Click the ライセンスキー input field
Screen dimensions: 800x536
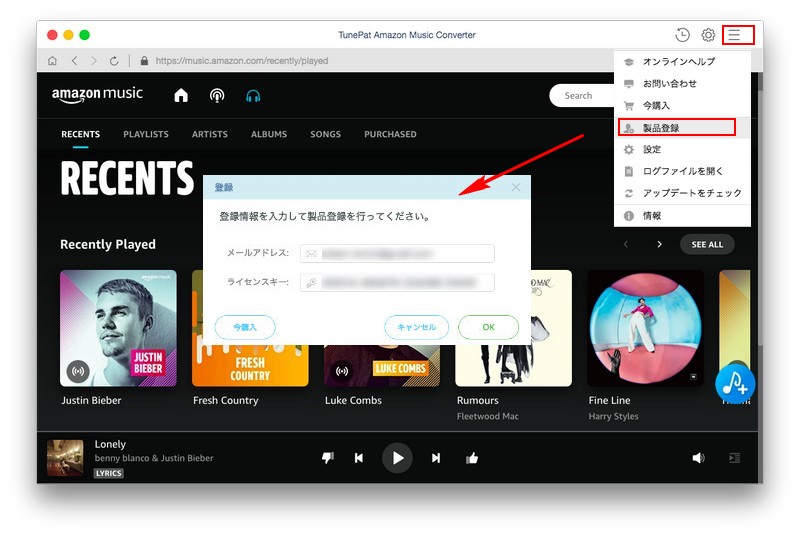coord(397,283)
